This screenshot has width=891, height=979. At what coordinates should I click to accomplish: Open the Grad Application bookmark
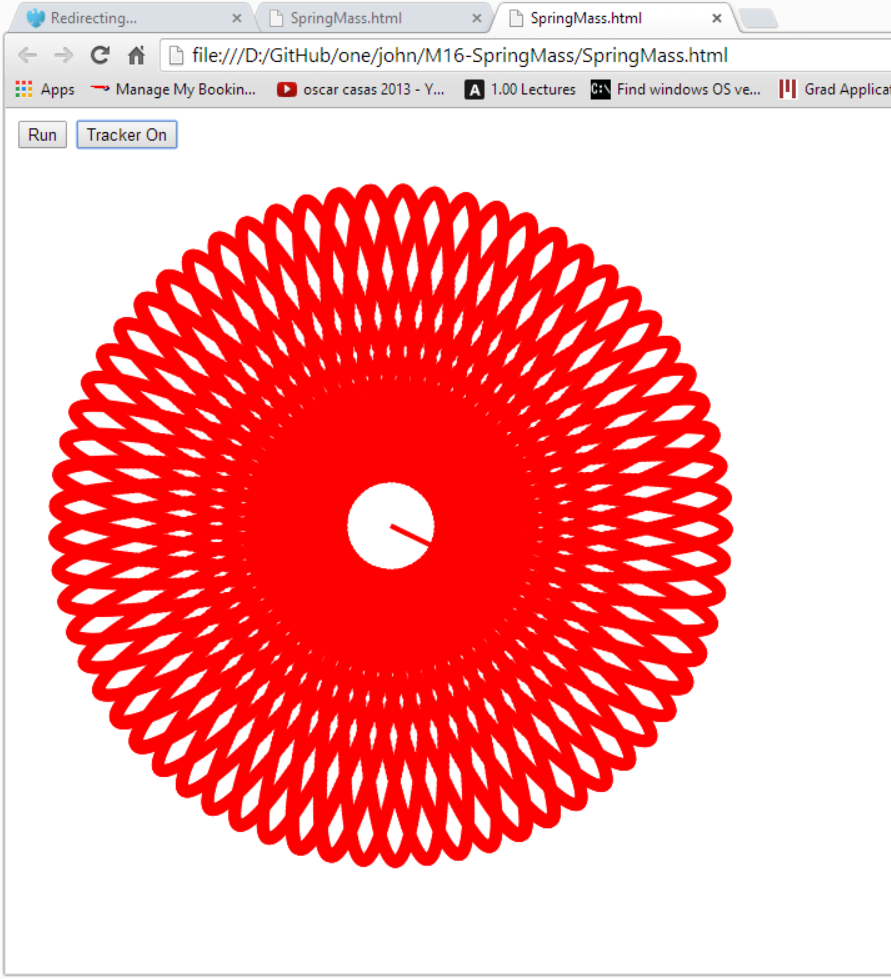[835, 89]
